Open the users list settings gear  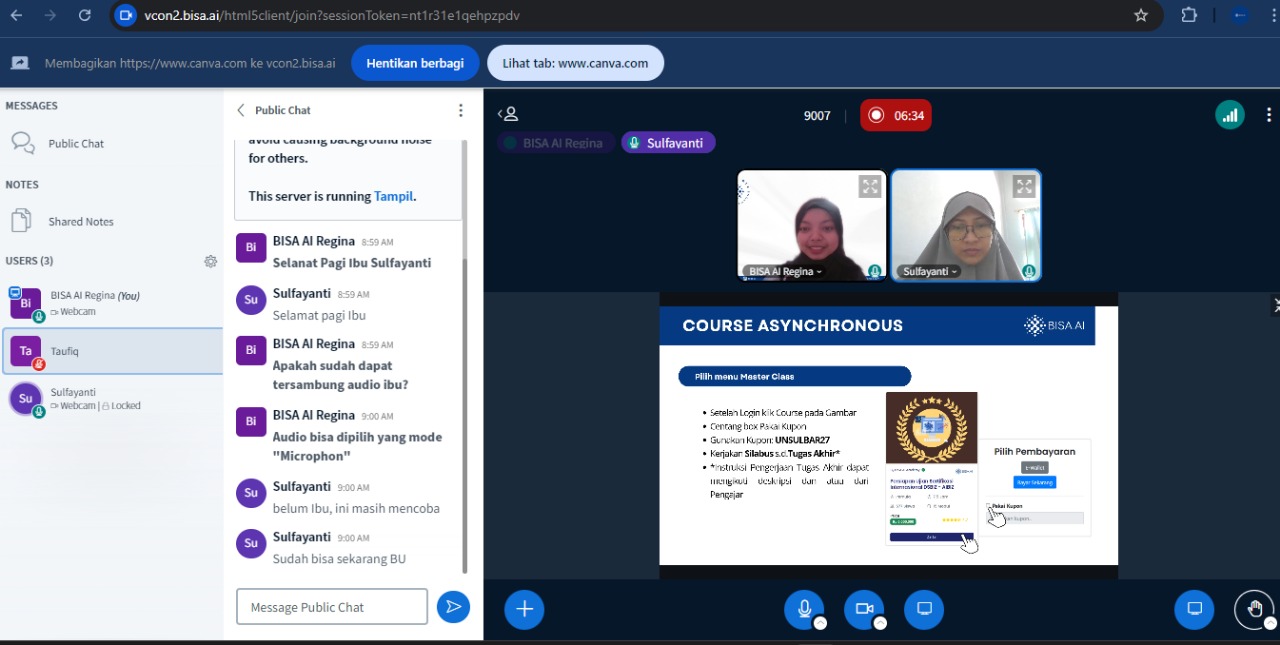tap(210, 261)
